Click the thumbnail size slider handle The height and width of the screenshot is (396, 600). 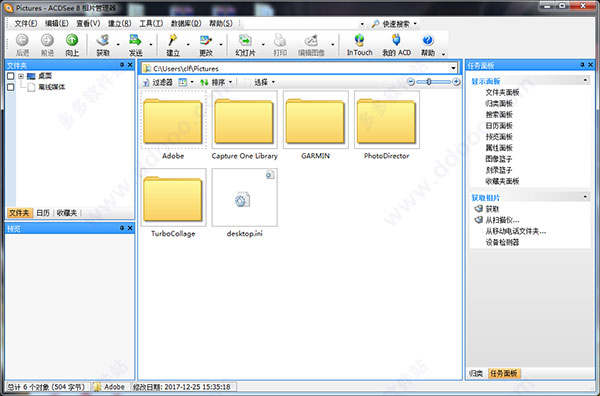[x=429, y=81]
